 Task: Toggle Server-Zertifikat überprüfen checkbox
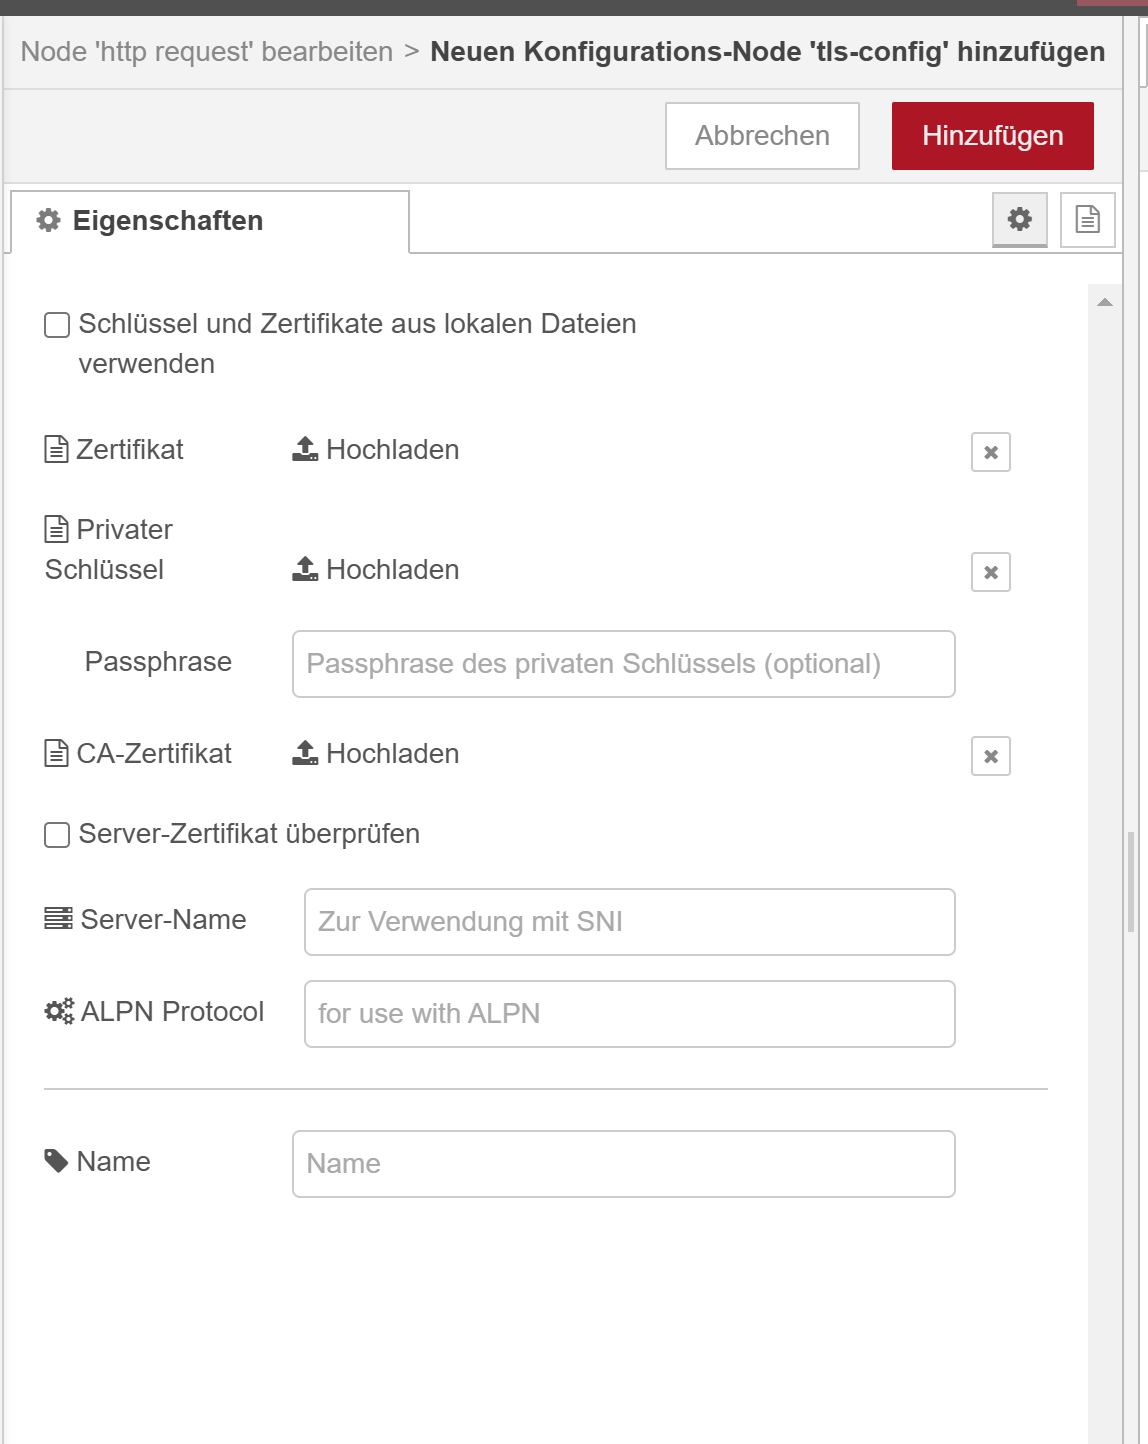pos(57,835)
